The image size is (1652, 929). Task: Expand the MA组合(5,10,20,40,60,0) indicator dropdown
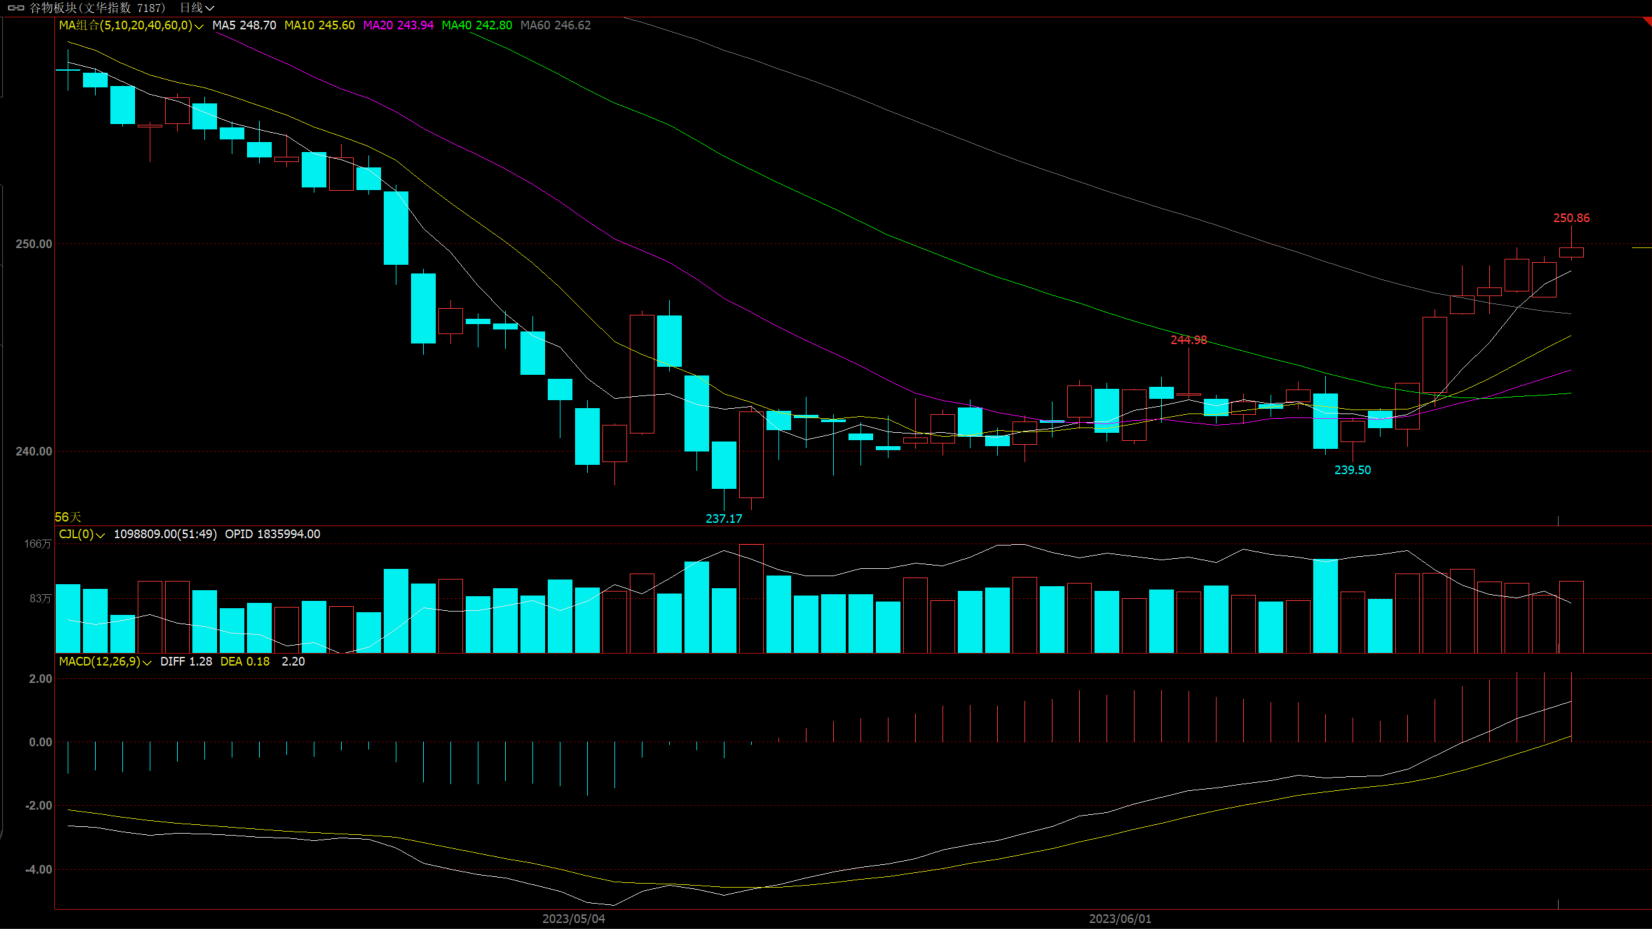click(131, 25)
